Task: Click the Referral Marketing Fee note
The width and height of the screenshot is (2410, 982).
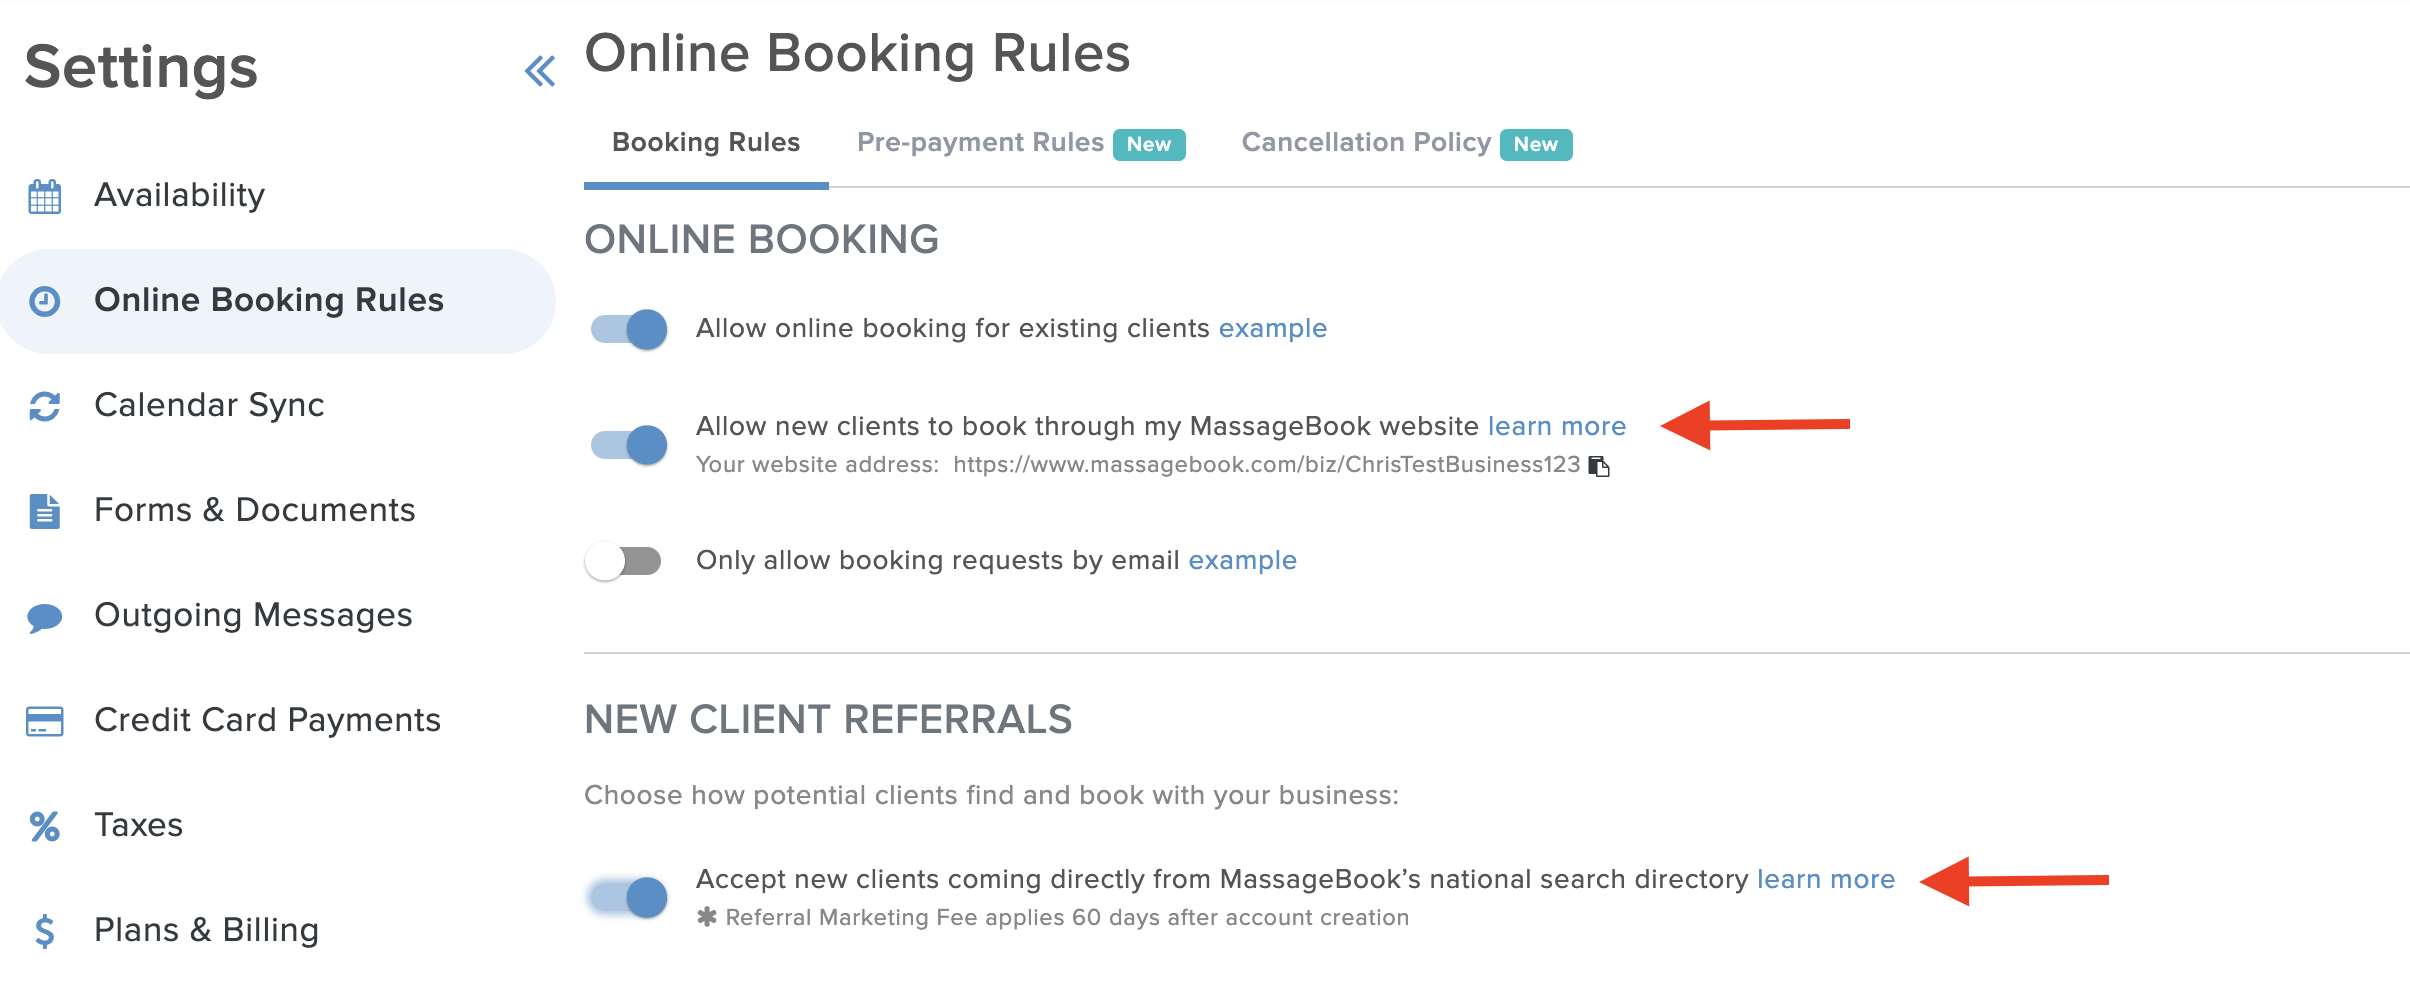Action: [x=1053, y=917]
